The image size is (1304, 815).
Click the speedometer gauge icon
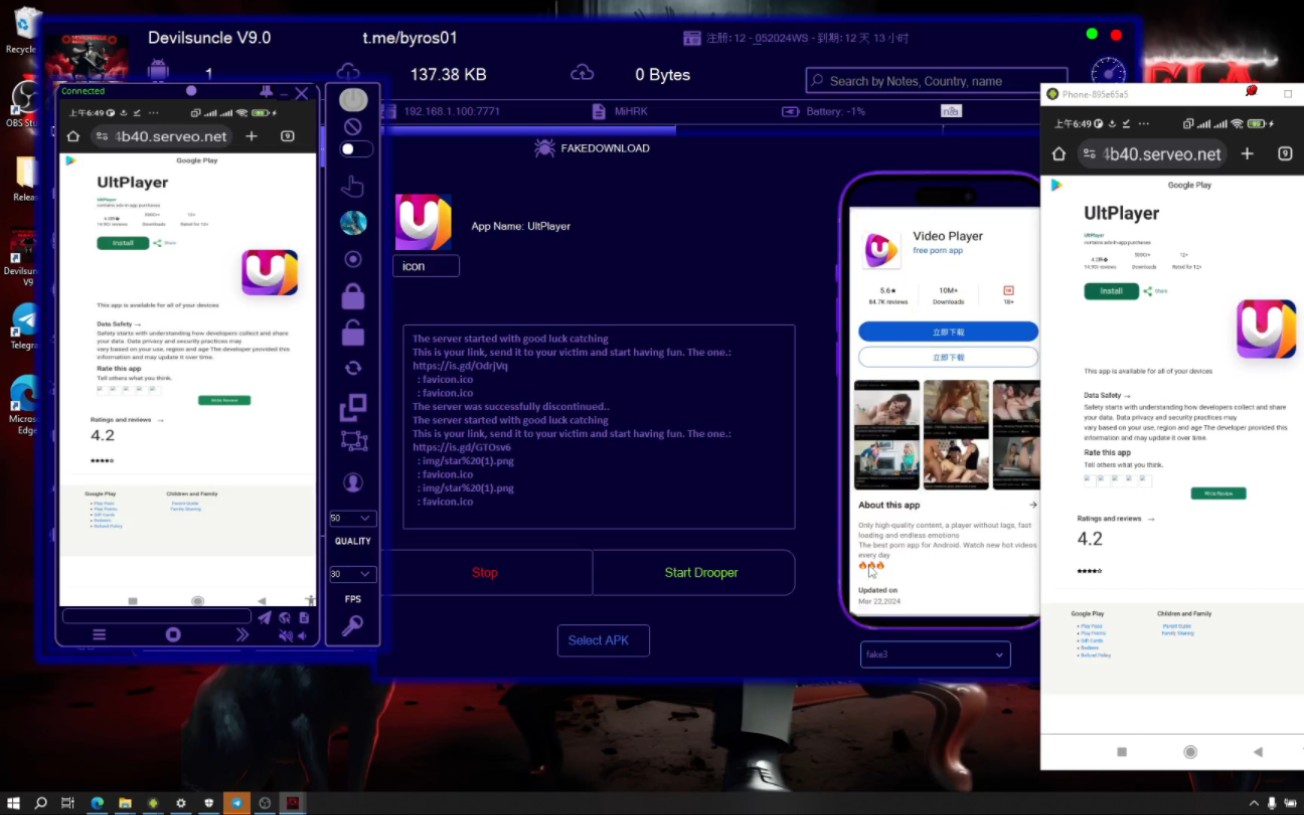tap(1108, 75)
